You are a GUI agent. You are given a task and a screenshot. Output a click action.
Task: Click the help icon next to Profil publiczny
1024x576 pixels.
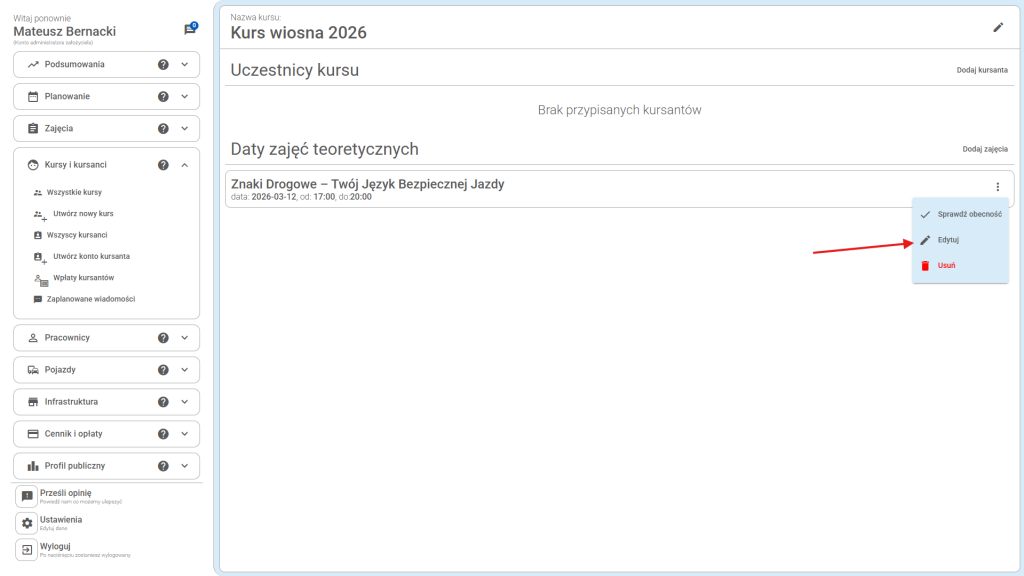[163, 466]
